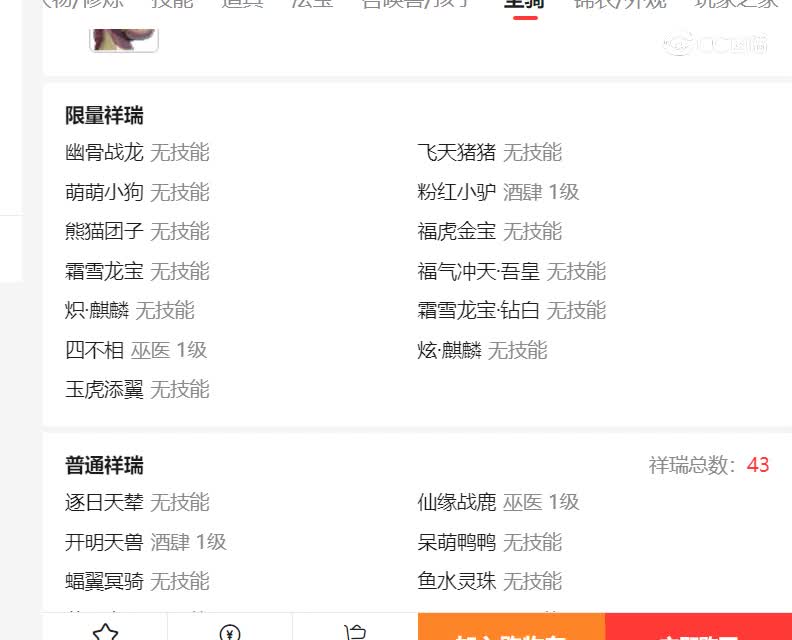This screenshot has width=792, height=640.
Task: Select the 霜雪龙宝 无技能 entry in left column
Action: coord(104,271)
